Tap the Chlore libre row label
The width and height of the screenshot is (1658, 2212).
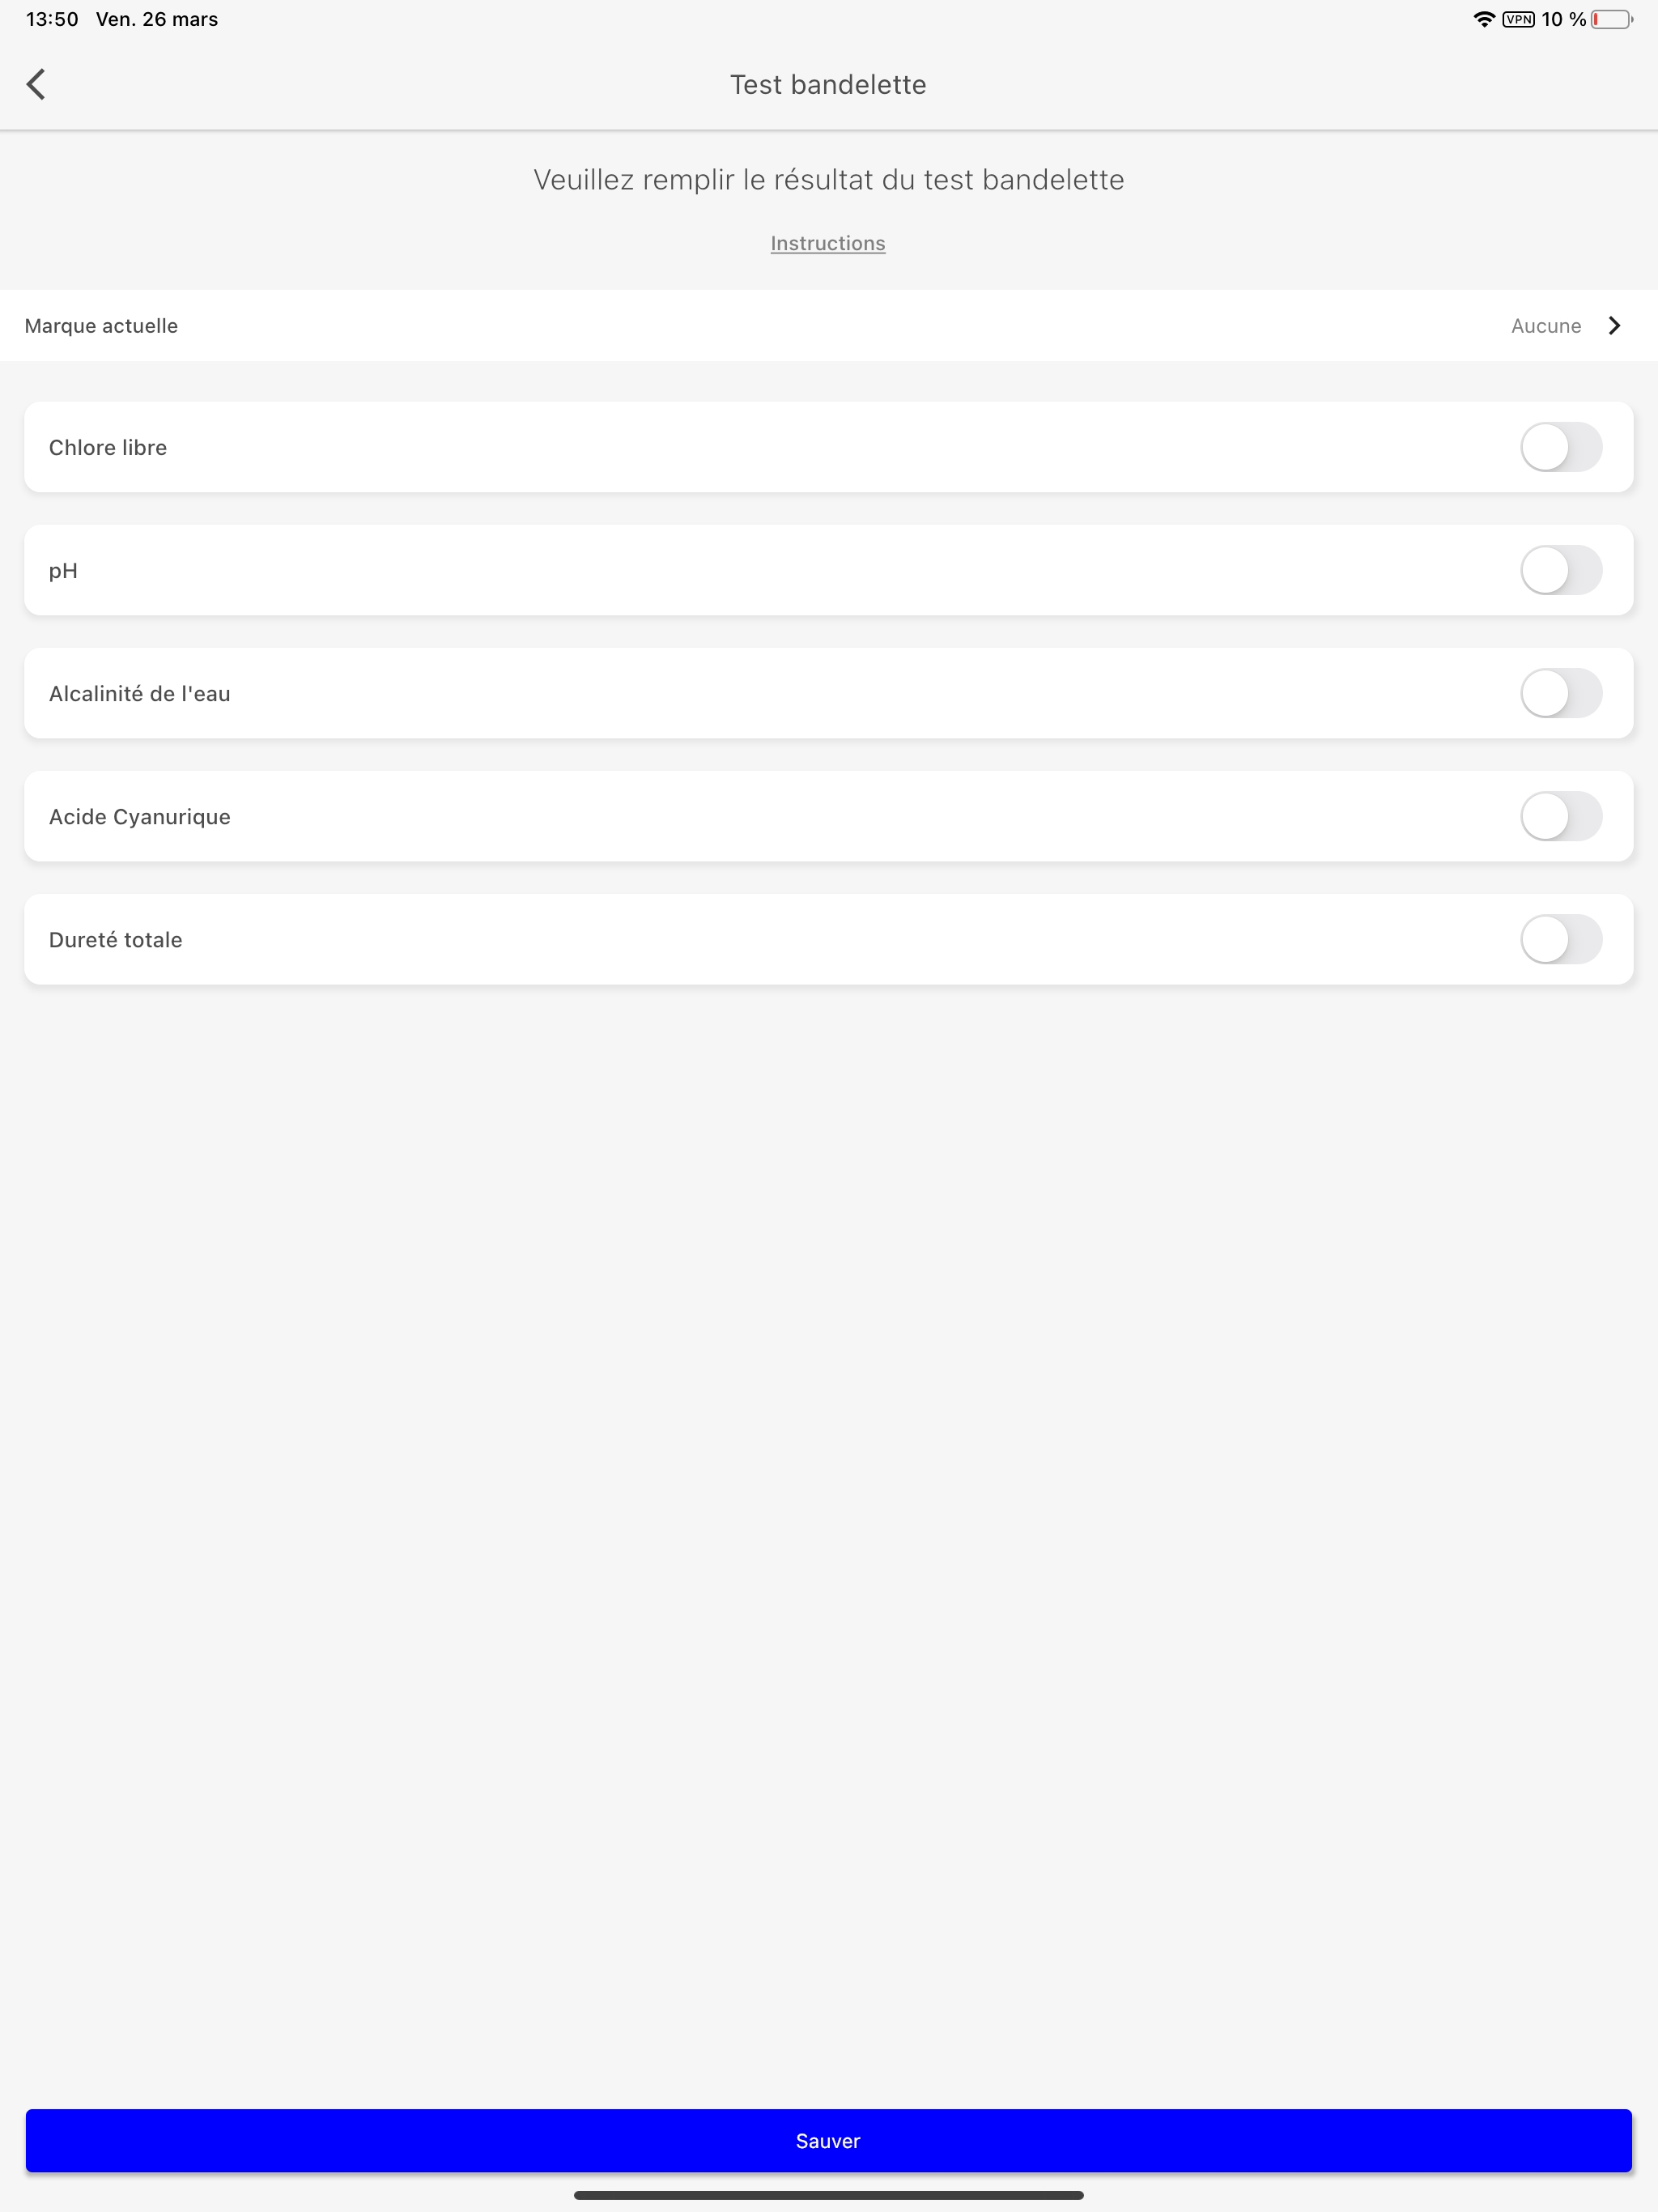pyautogui.click(x=107, y=447)
